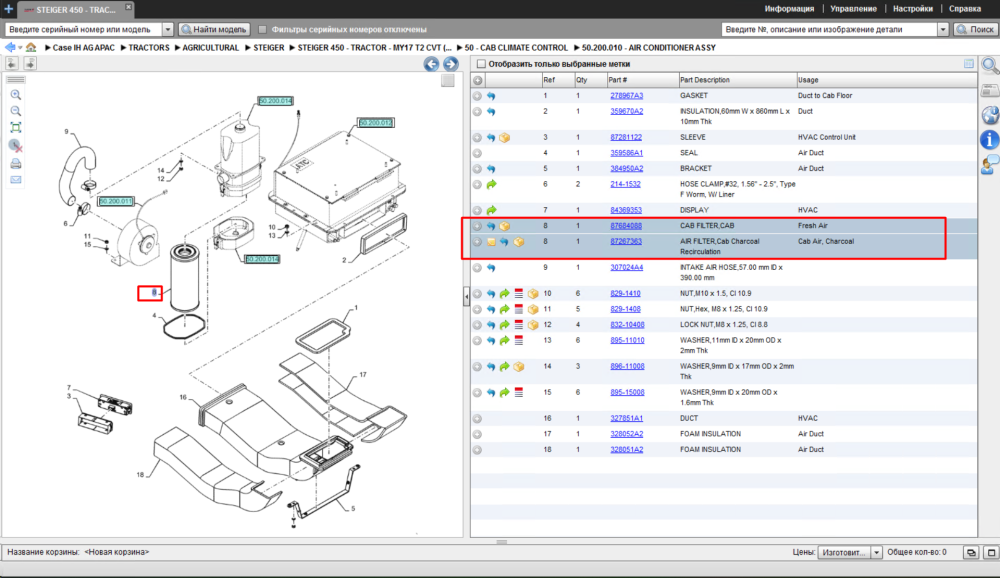This screenshot has height=578, width=1000.
Task: Click the home icon in breadcrumb
Action: (x=31, y=47)
